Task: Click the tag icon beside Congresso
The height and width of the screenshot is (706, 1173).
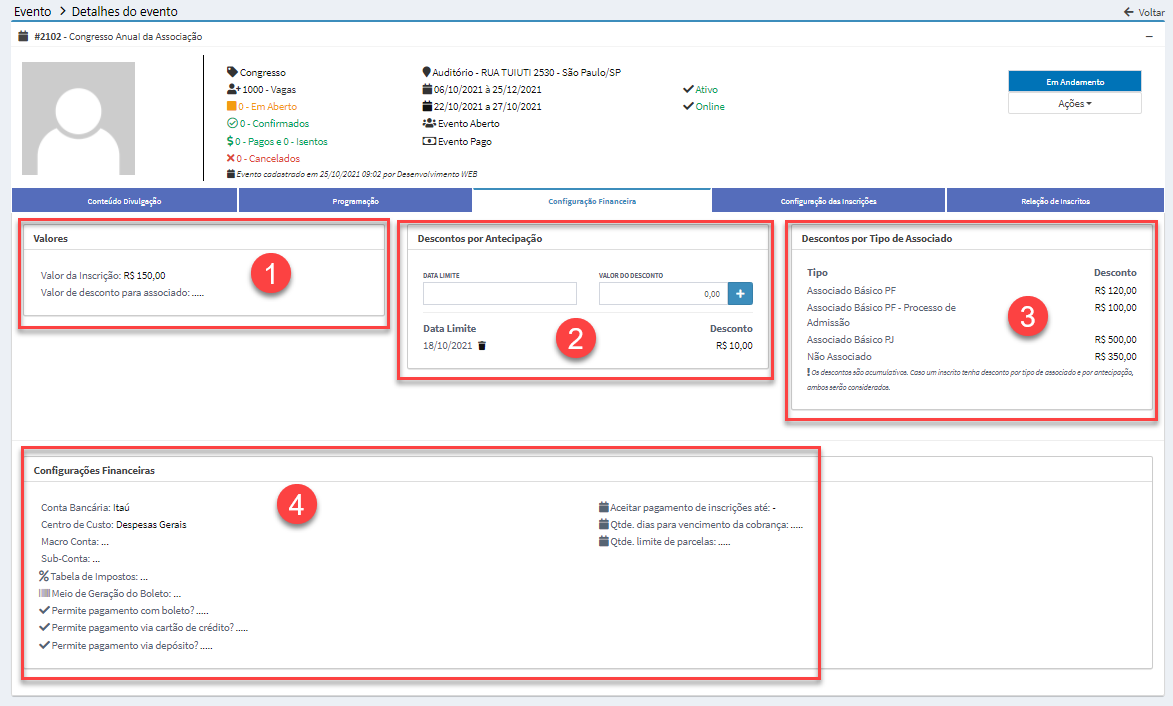Action: pos(232,73)
